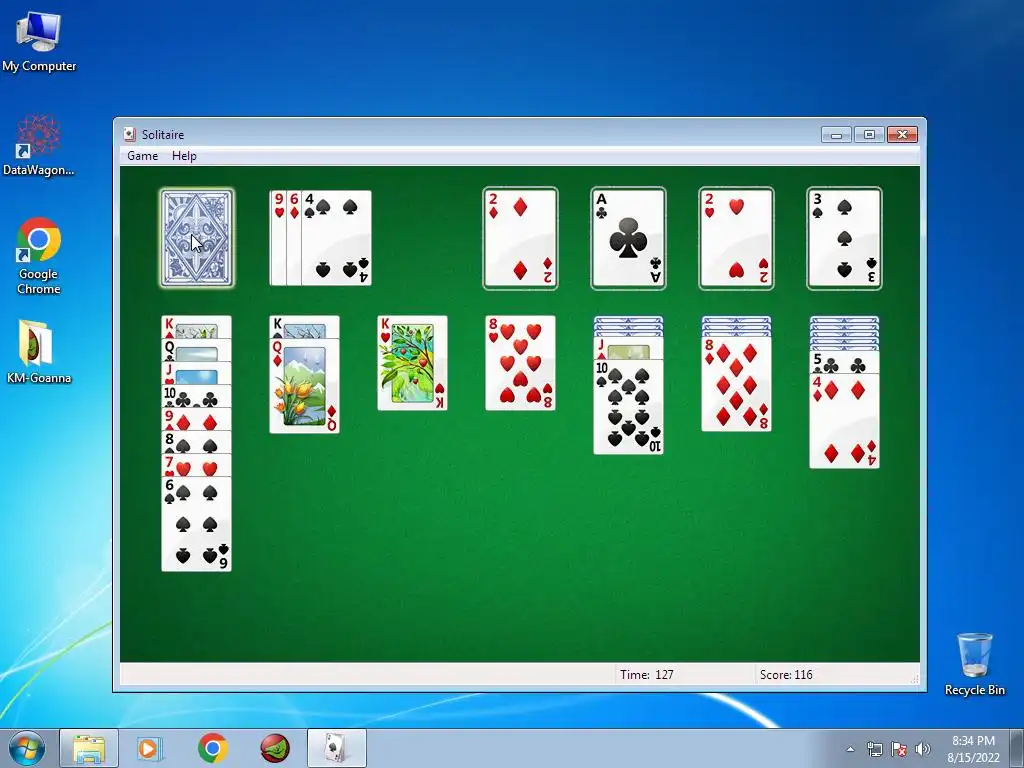Click the 8 of spades in first column

click(x=197, y=442)
